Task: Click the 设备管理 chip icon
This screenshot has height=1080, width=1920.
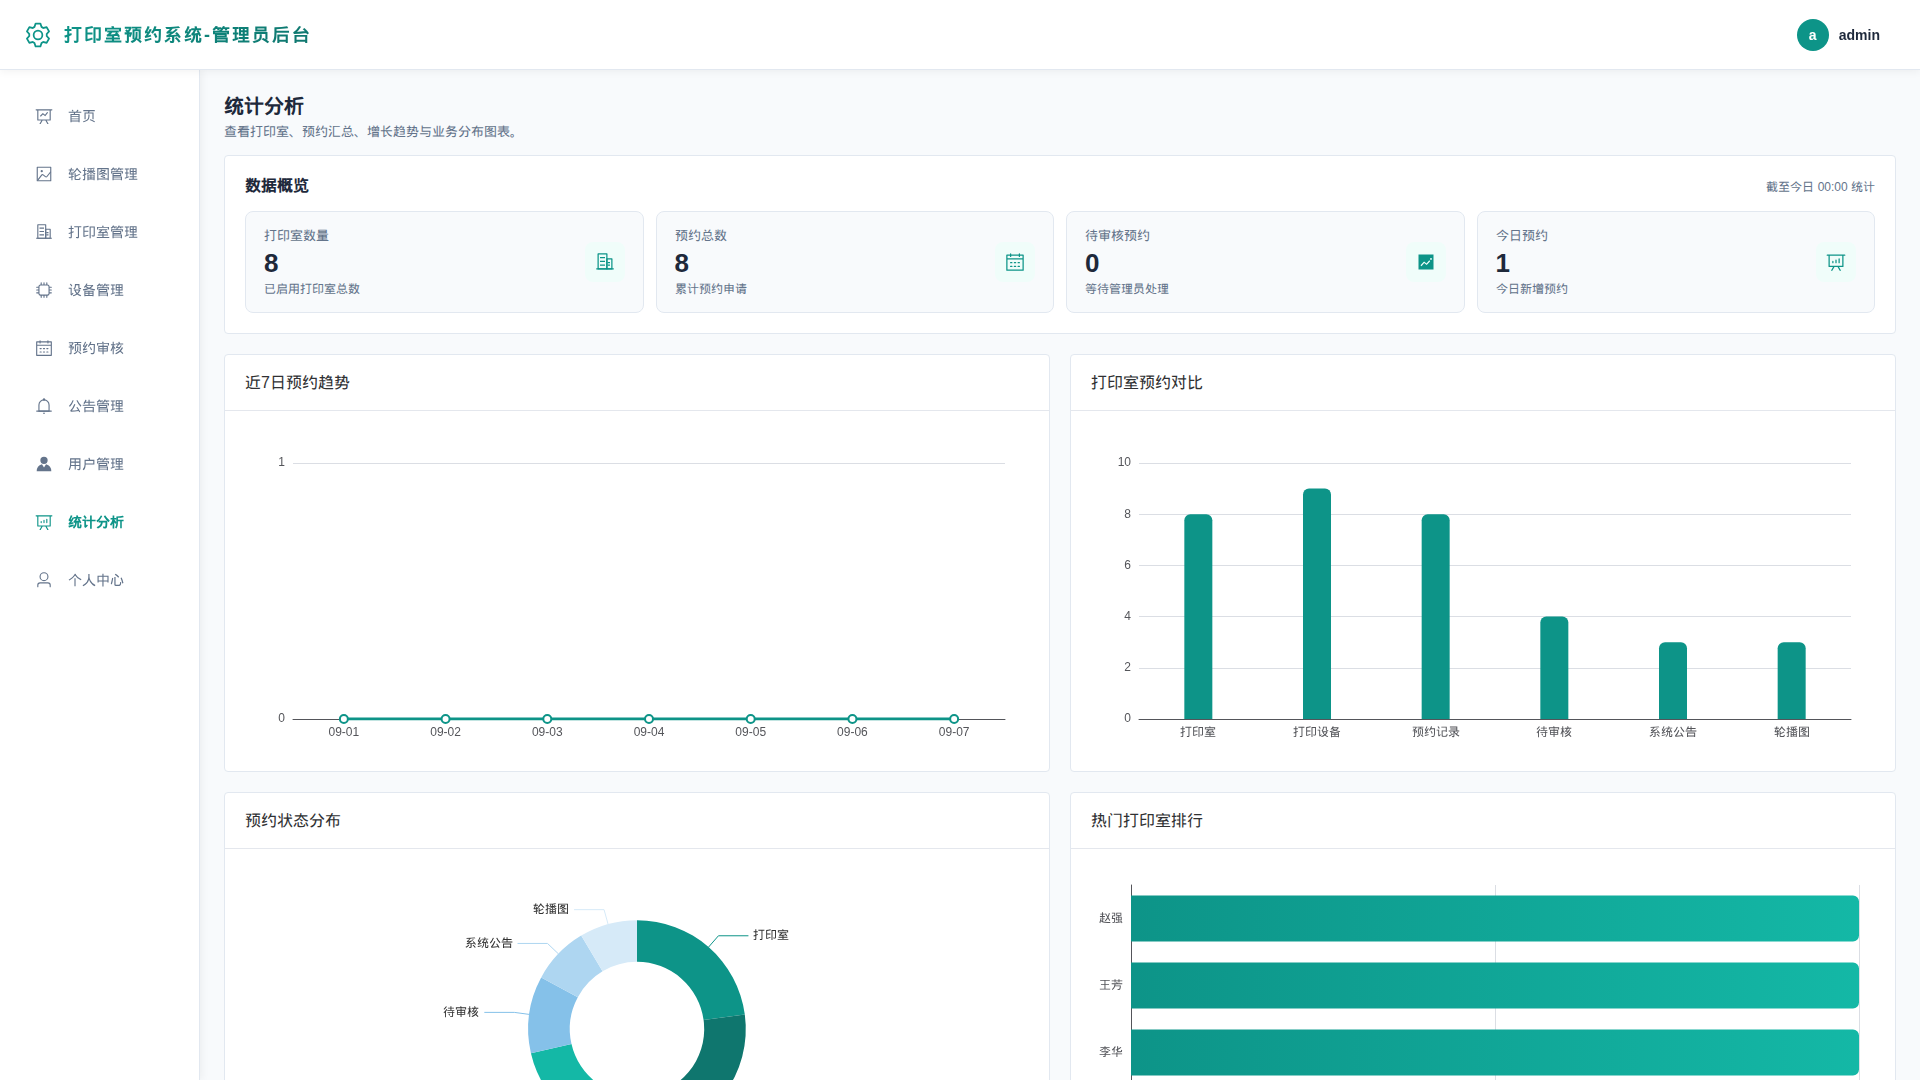Action: (x=44, y=290)
